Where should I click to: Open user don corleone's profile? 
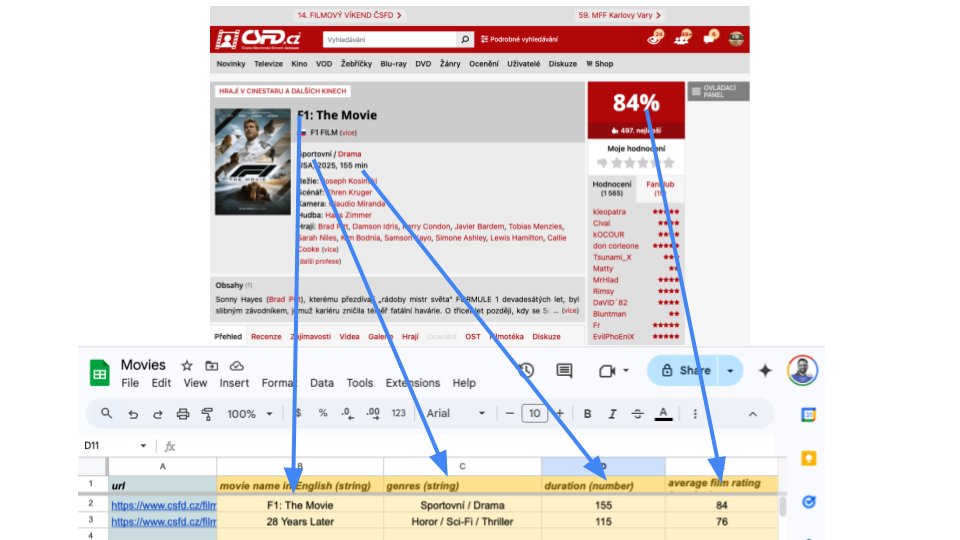click(x=615, y=246)
